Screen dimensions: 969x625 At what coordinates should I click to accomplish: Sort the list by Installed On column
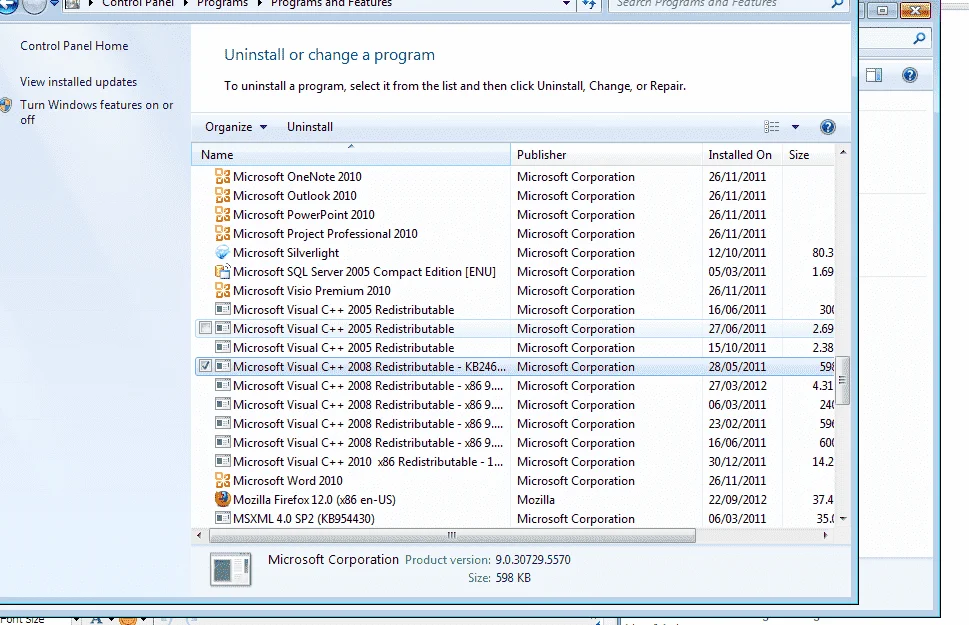[x=742, y=155]
